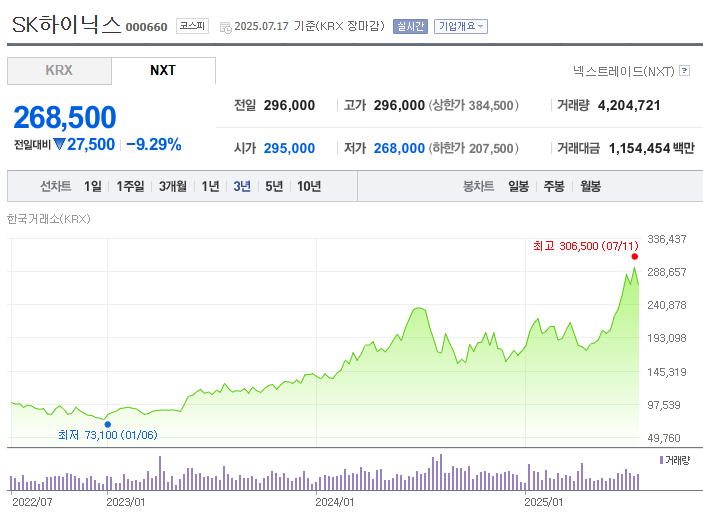The height and width of the screenshot is (515, 703).
Task: Switch to 월봉 monthly candle chart
Action: [x=590, y=186]
